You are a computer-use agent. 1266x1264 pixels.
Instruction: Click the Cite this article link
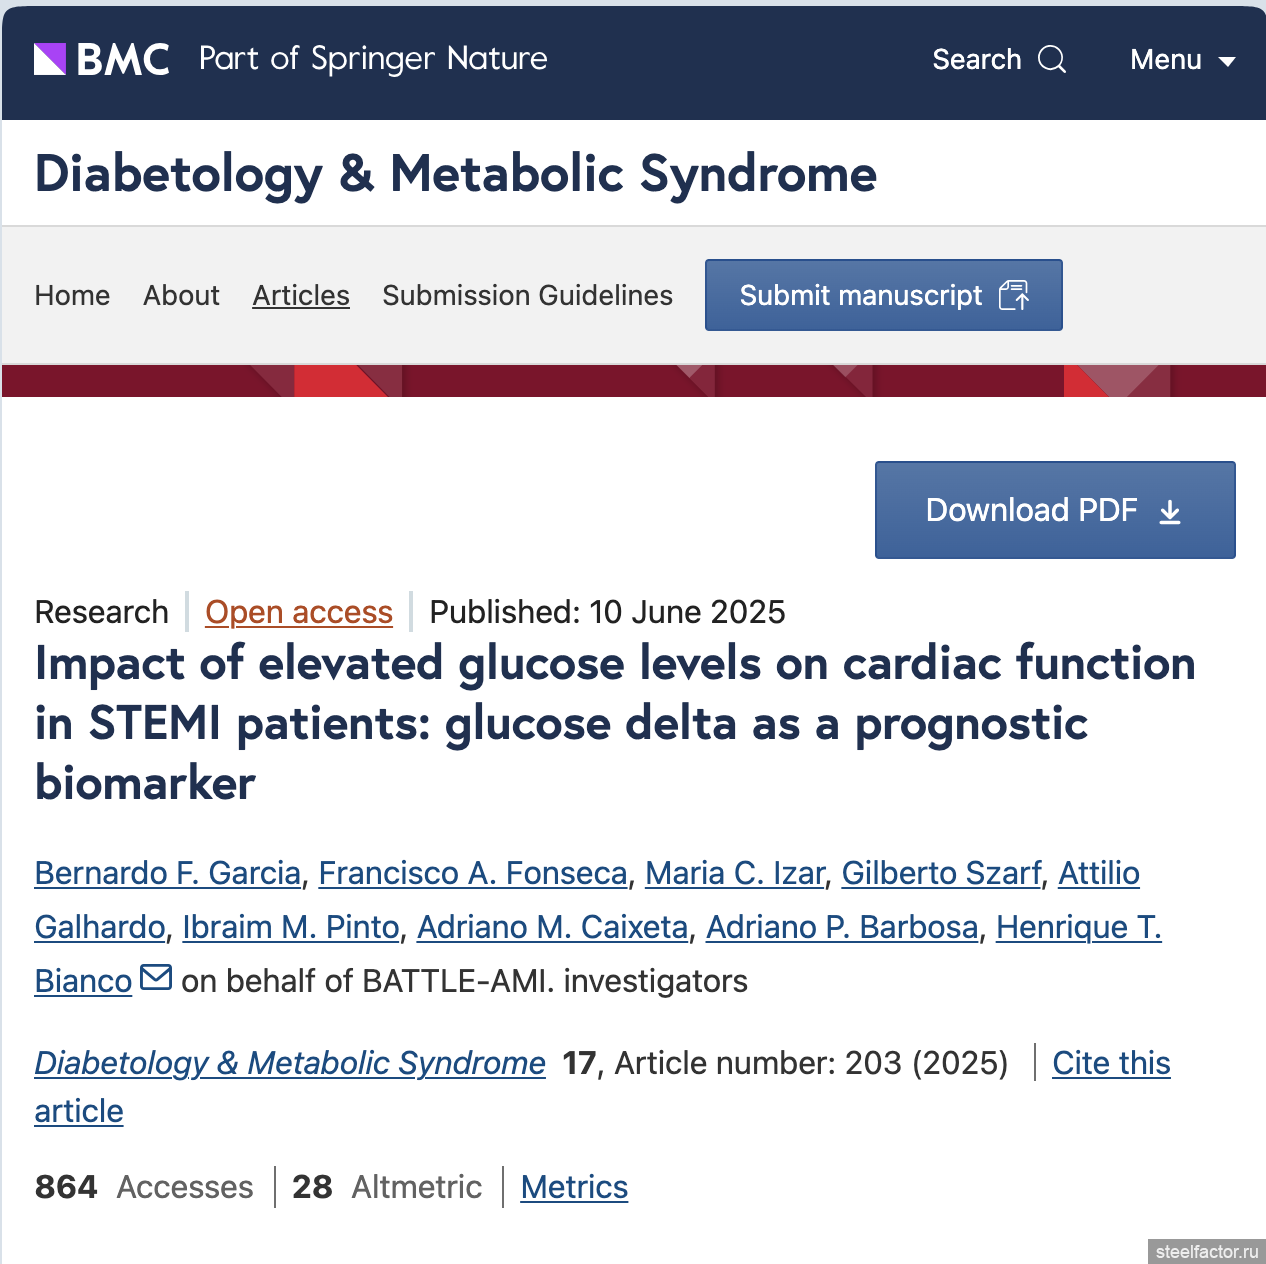coord(1111,1063)
